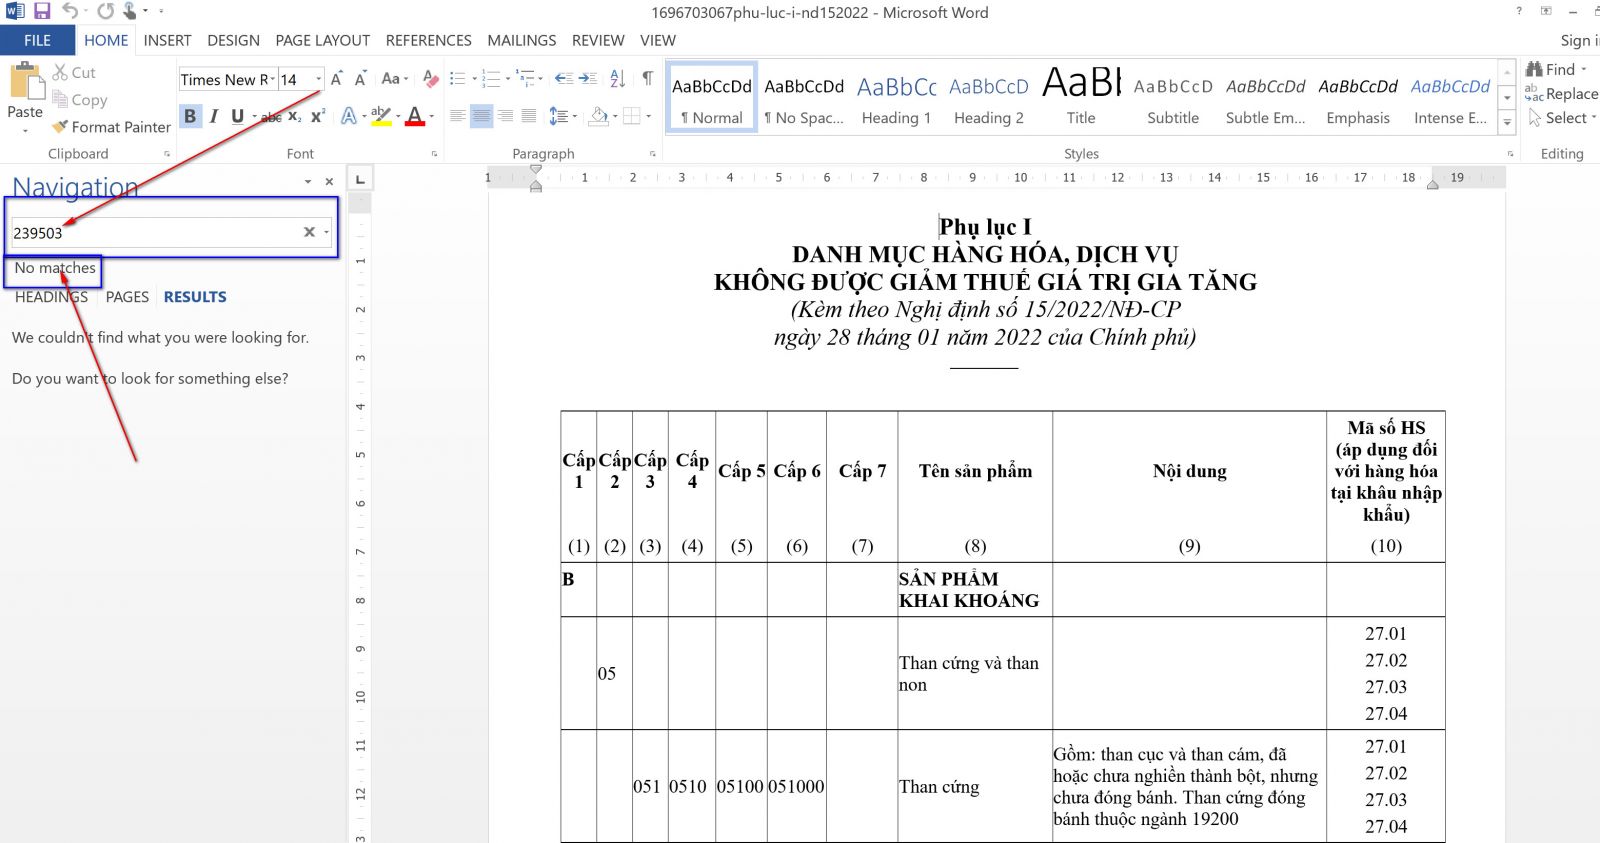Click the red Font Color button
This screenshot has width=1600, height=843.
[415, 116]
